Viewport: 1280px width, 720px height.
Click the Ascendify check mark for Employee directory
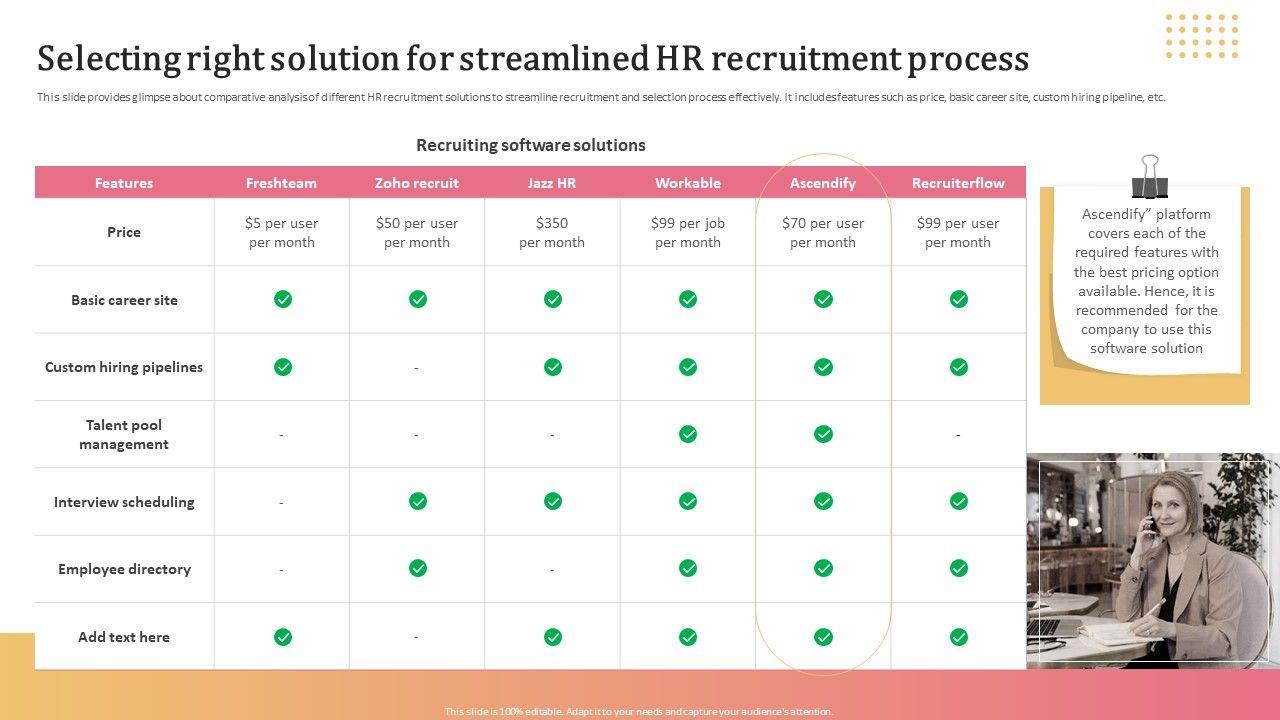823,568
